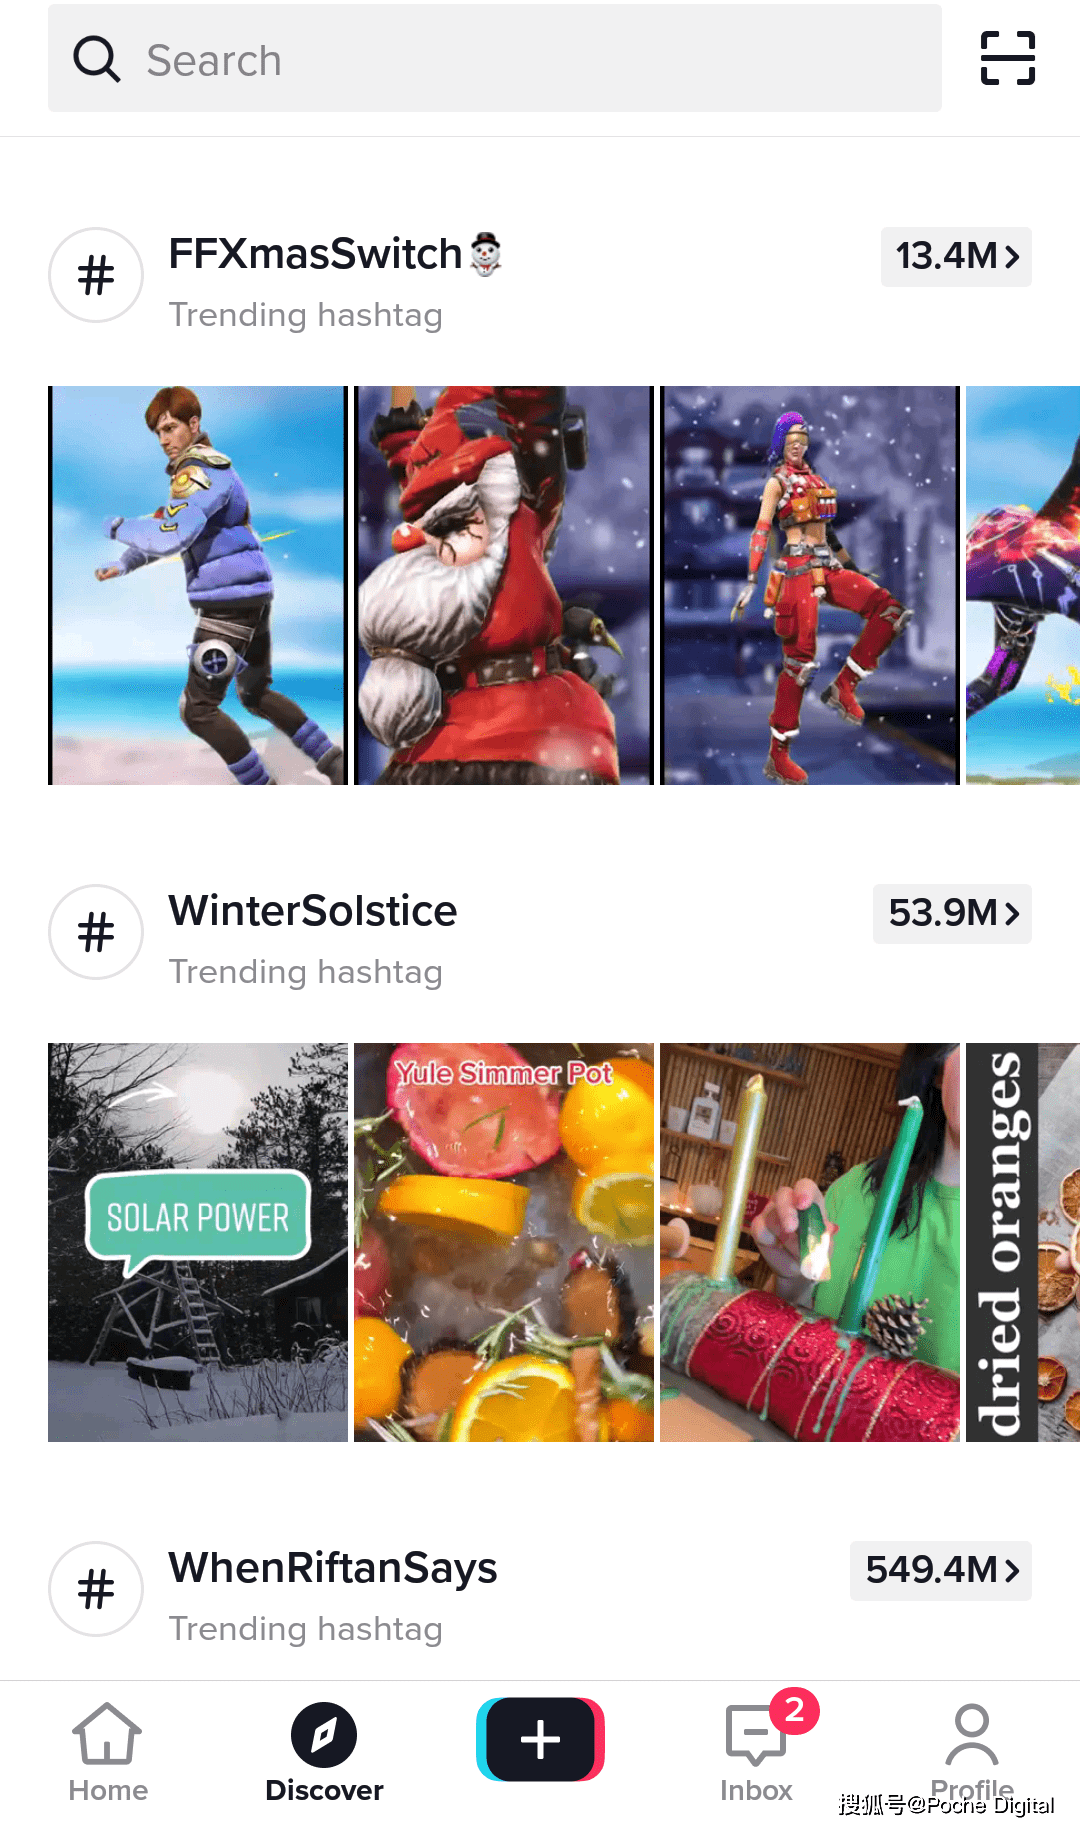This screenshot has width=1080, height=1828.
Task: Play the Santa Claus character video
Action: point(504,585)
